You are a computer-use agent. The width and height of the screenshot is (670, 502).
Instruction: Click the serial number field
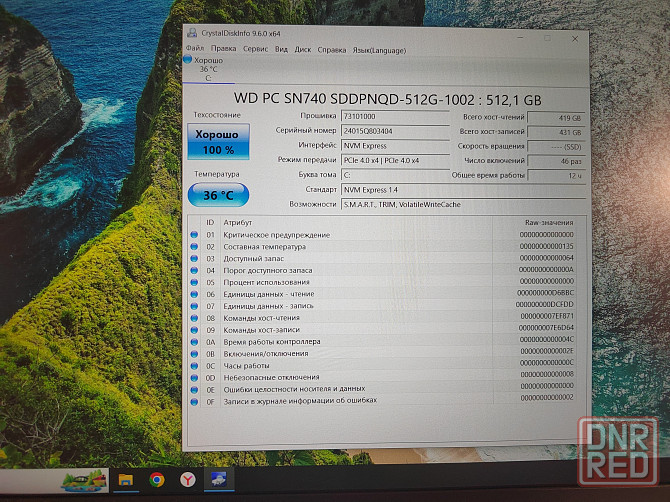(x=395, y=131)
